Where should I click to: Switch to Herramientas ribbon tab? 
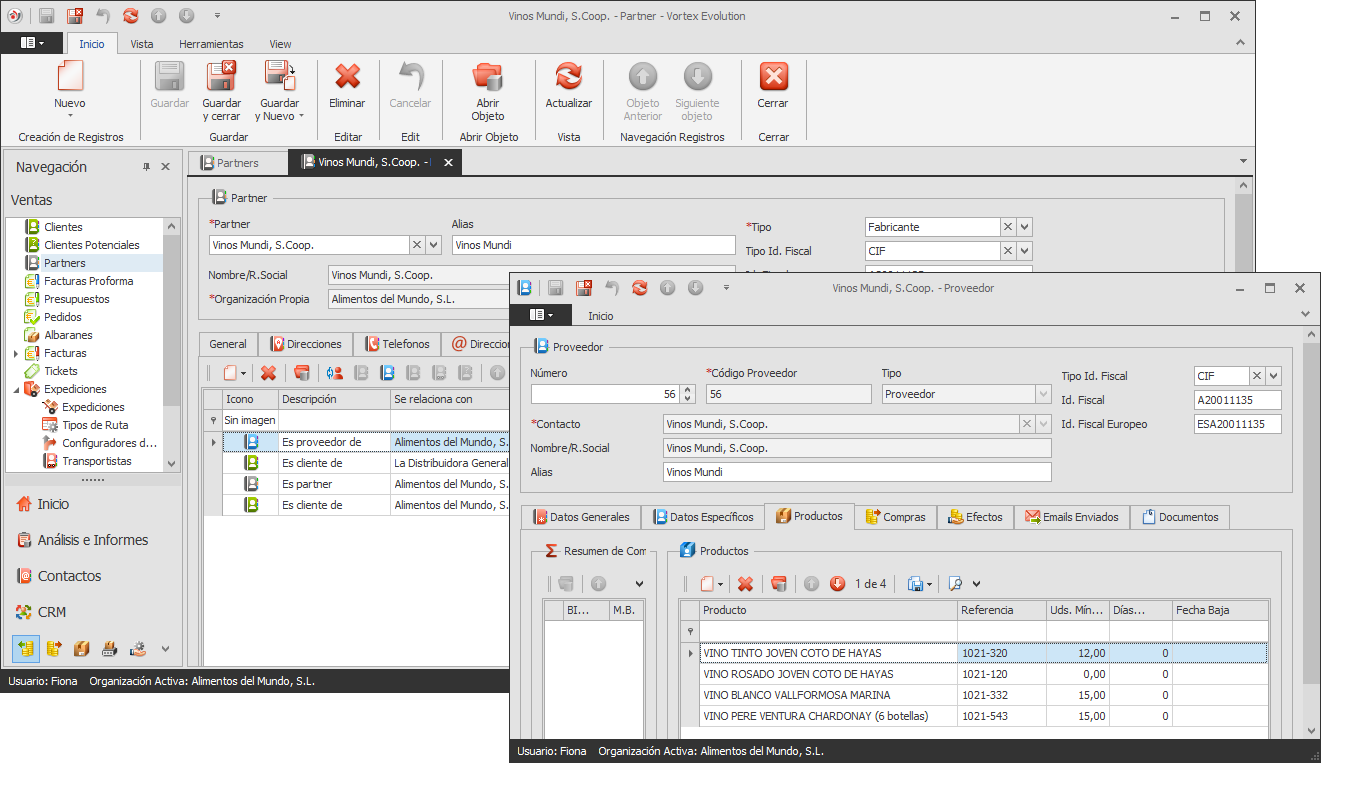click(x=211, y=44)
